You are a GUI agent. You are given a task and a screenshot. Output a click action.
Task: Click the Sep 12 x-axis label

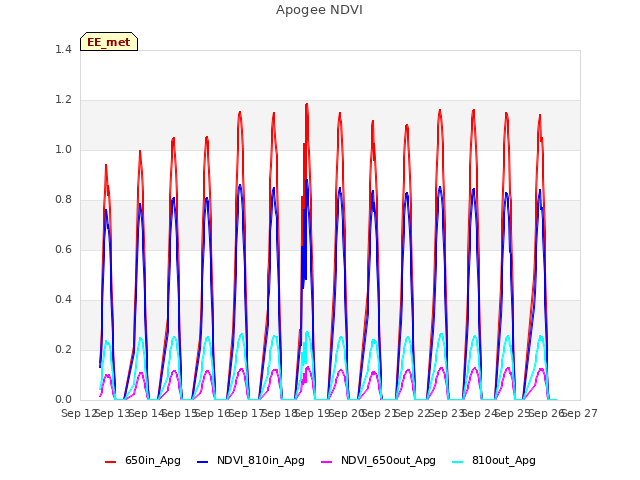(x=79, y=413)
